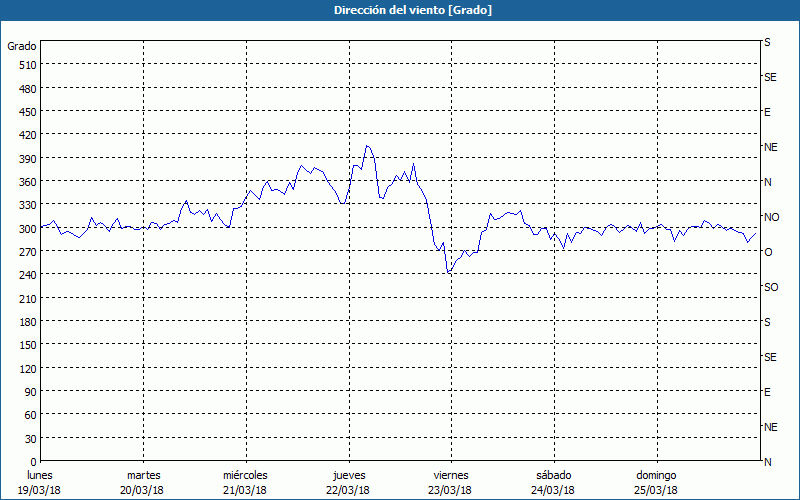The width and height of the screenshot is (800, 500).
Task: Click the 90 degree axis label
Action: pos(28,392)
